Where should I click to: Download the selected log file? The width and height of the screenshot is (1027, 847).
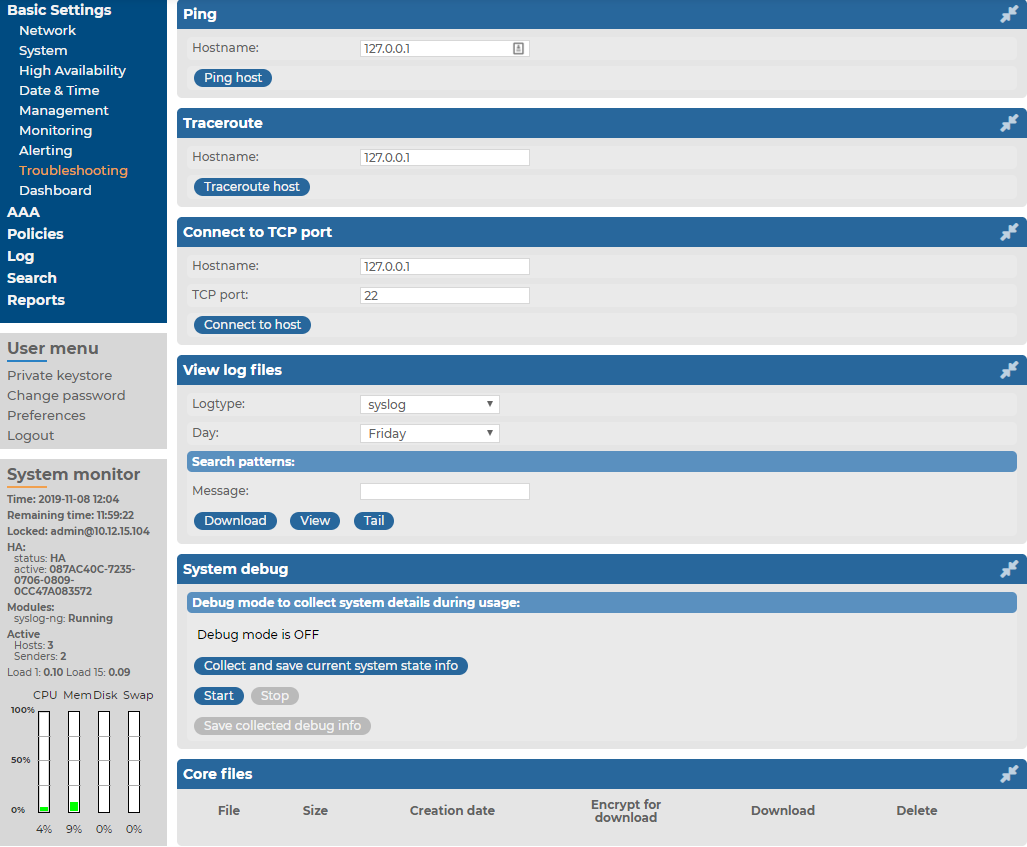(x=235, y=521)
